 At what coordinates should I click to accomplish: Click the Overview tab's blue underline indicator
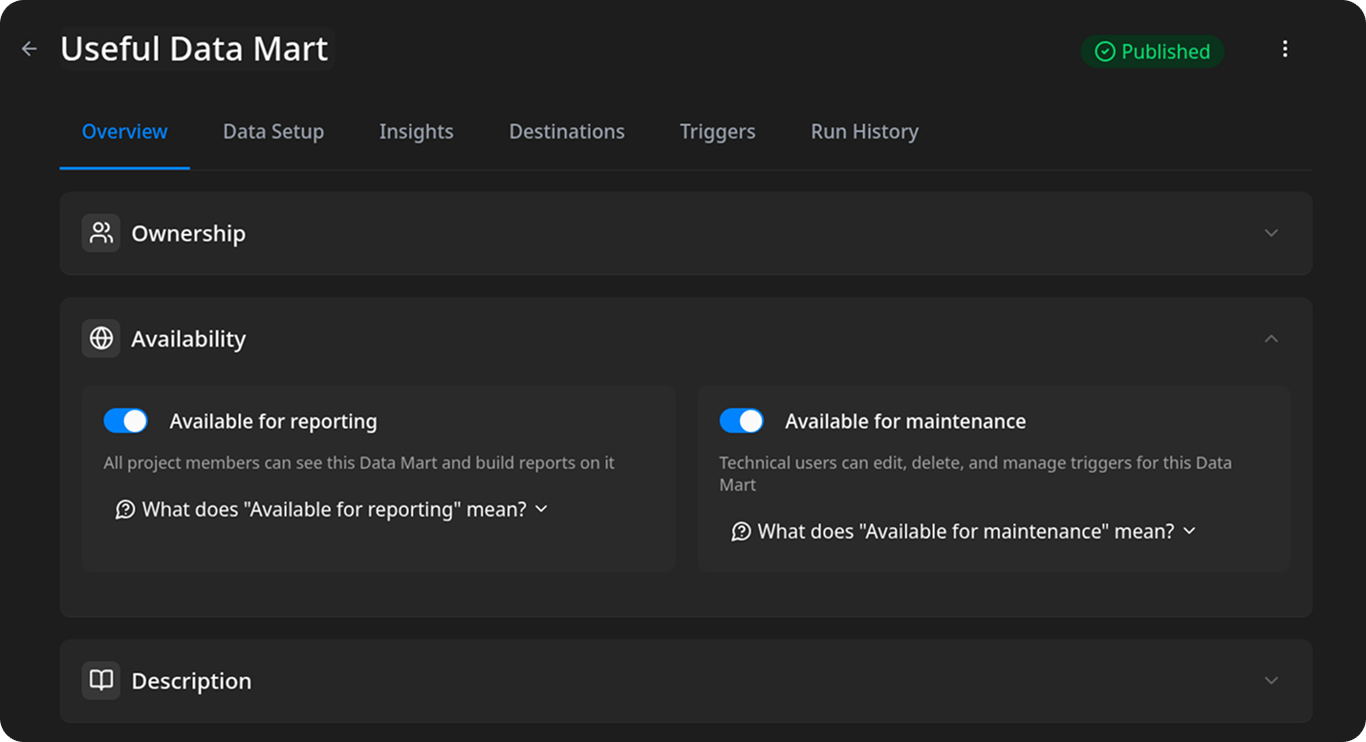[x=124, y=166]
